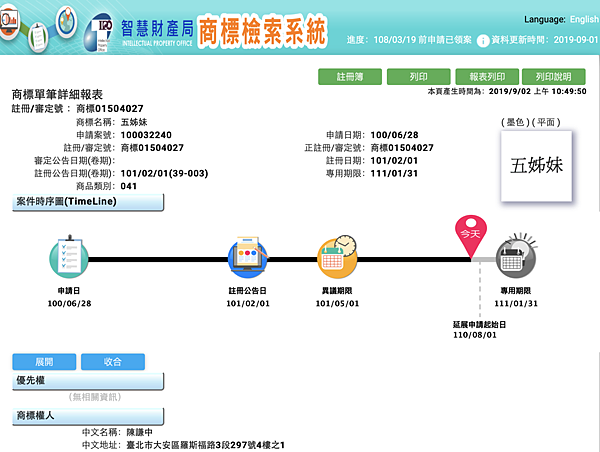
Task: Click announcement value 101/02/01(39-003)
Action: pos(165,174)
